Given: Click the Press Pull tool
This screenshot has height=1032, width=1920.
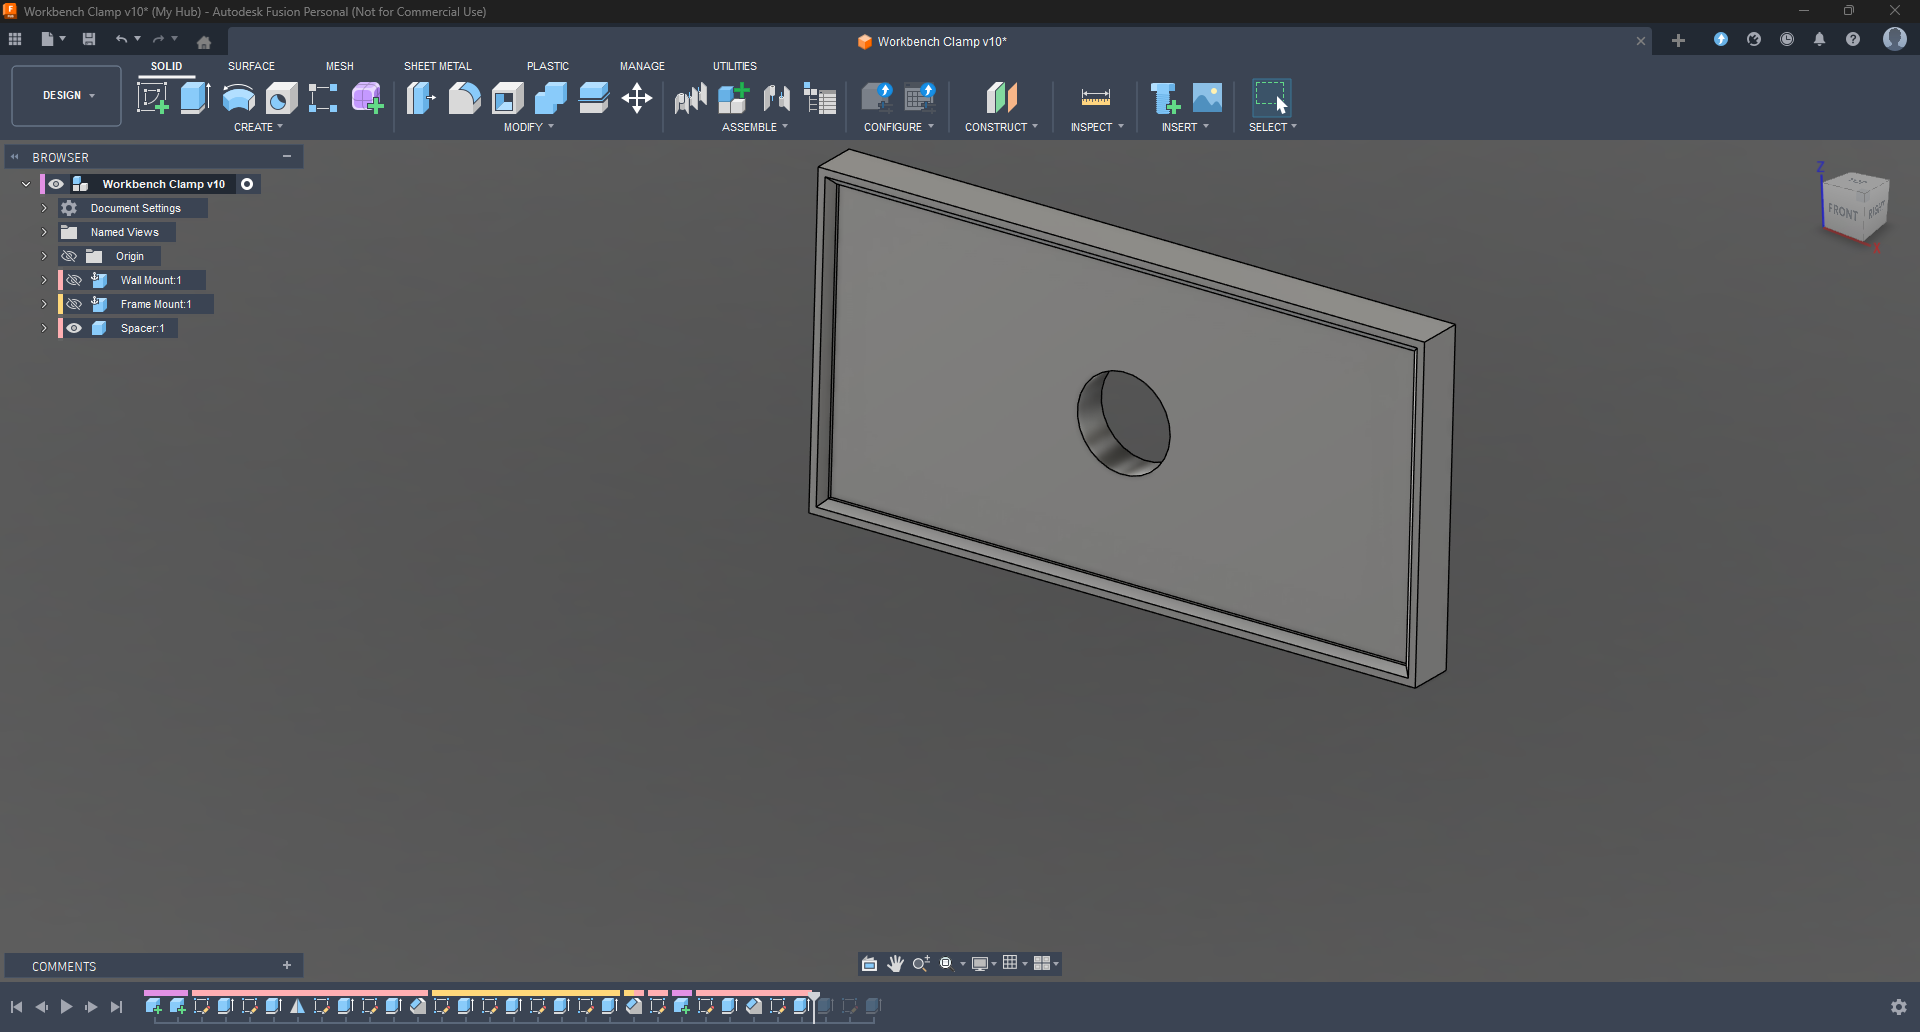Looking at the screenshot, I should (x=421, y=98).
